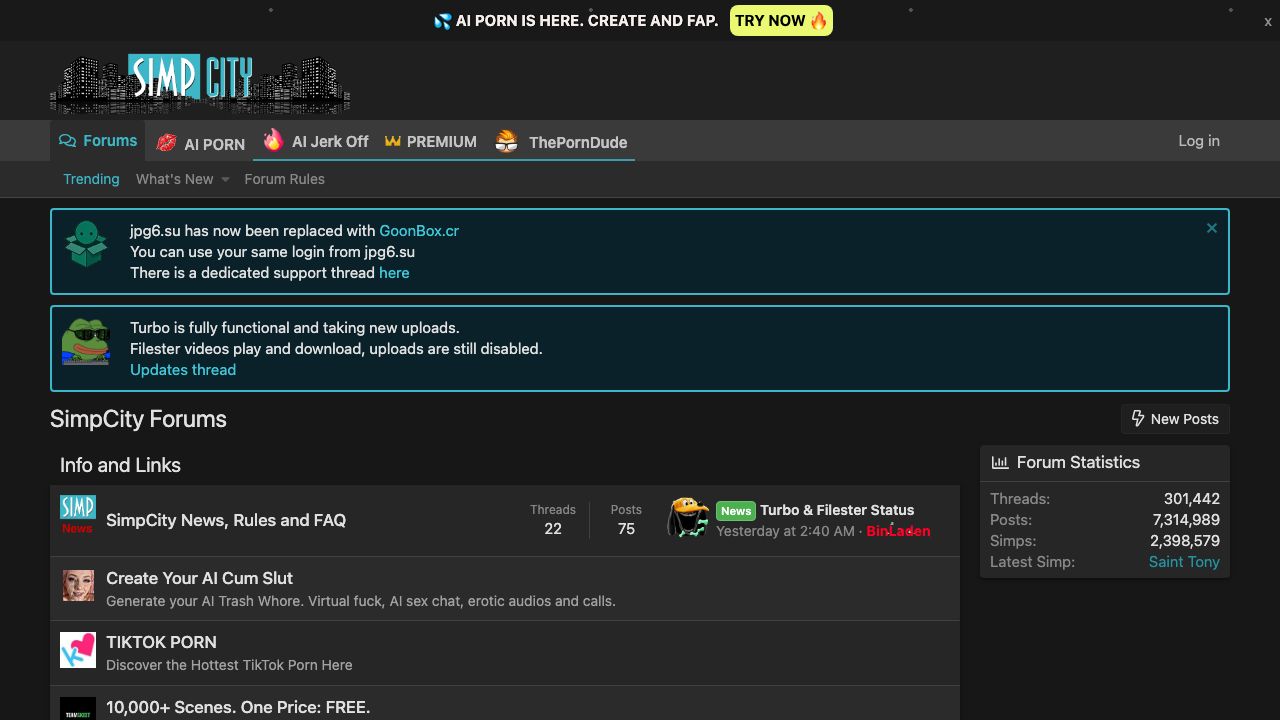Click BinLaden's avatar thumbnail

pyautogui.click(x=688, y=518)
